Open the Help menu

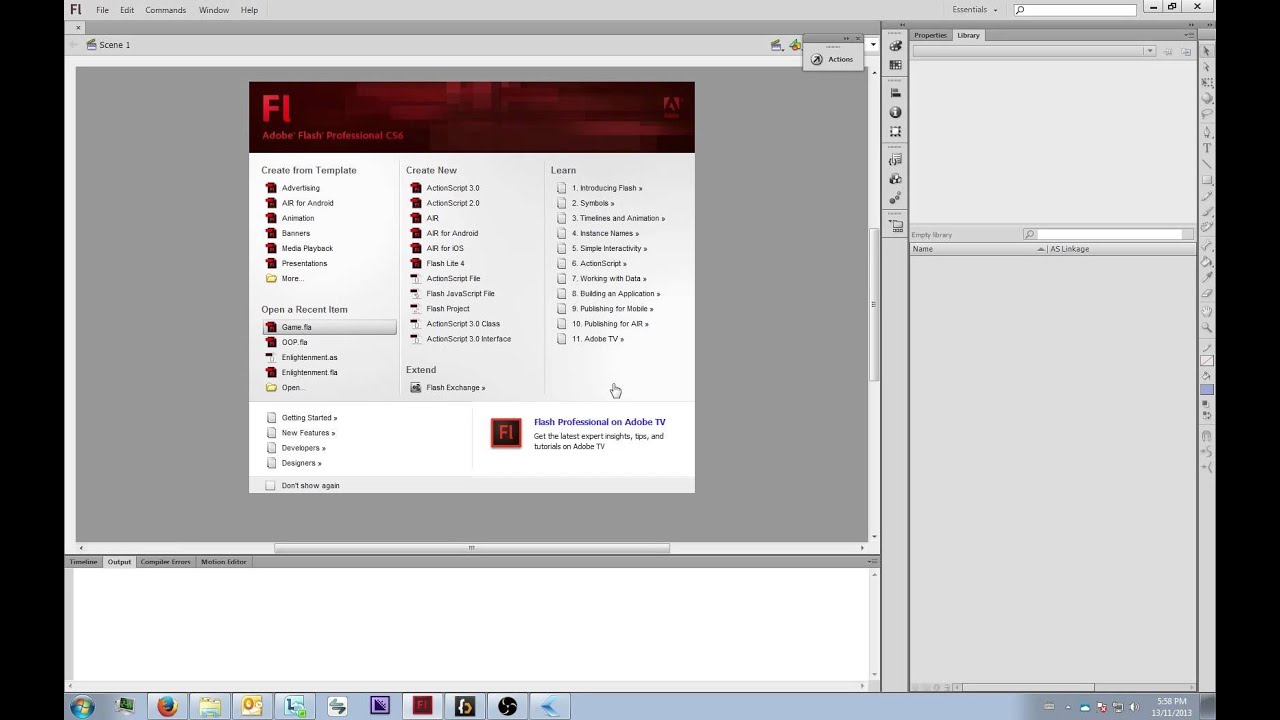coord(249,10)
